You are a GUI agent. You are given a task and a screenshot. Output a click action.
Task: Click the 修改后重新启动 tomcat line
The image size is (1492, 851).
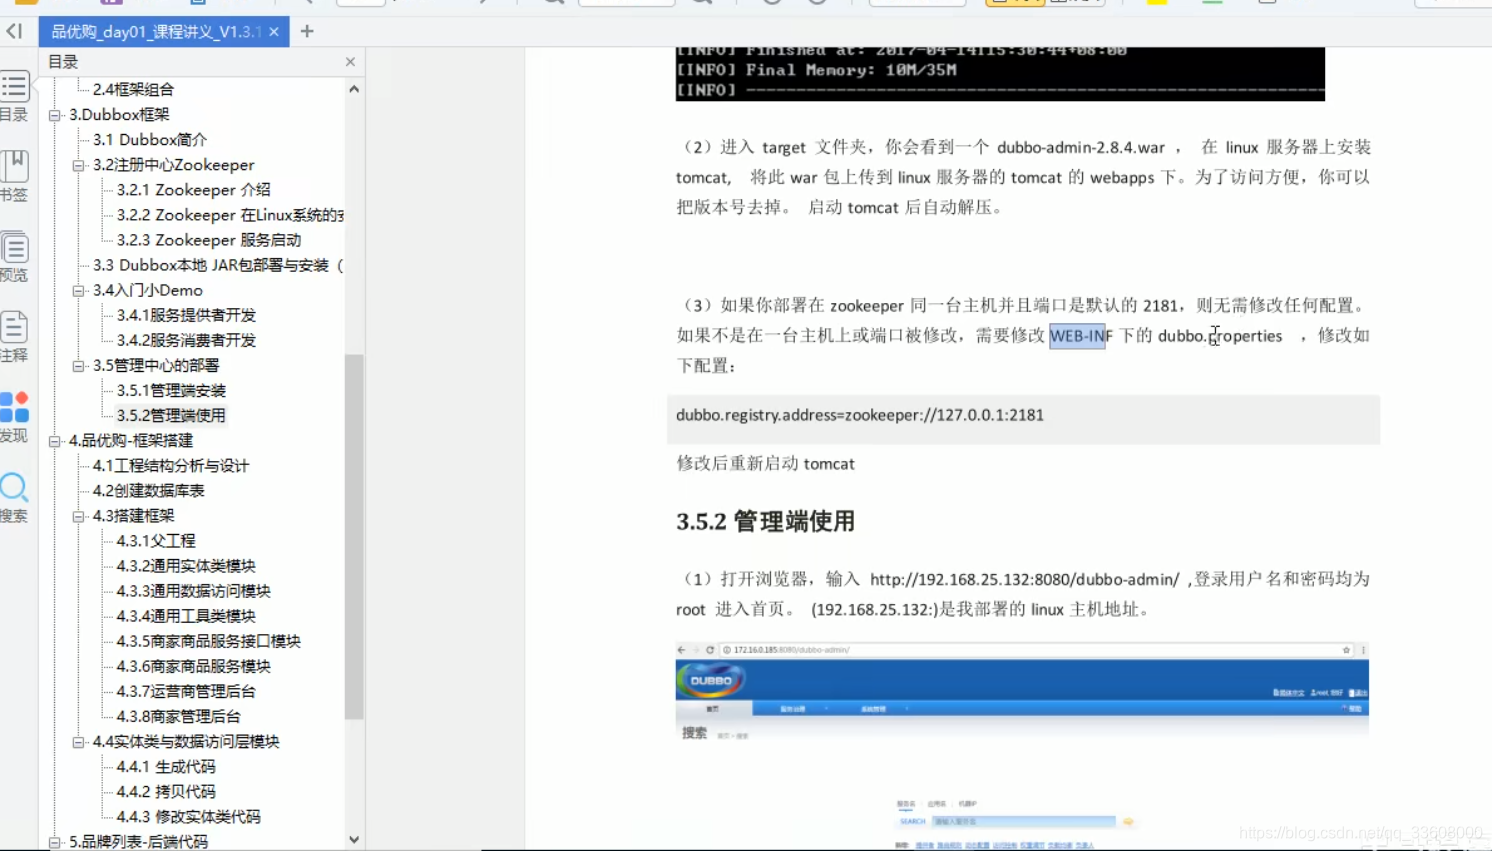766,464
